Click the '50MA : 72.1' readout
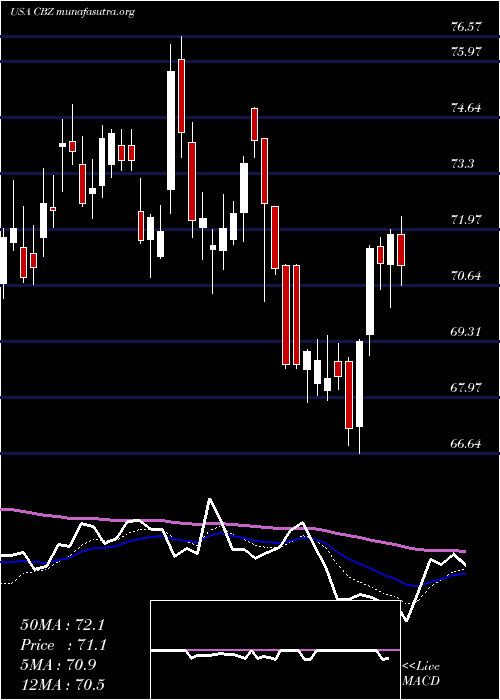This screenshot has width=500, height=700. [62, 625]
